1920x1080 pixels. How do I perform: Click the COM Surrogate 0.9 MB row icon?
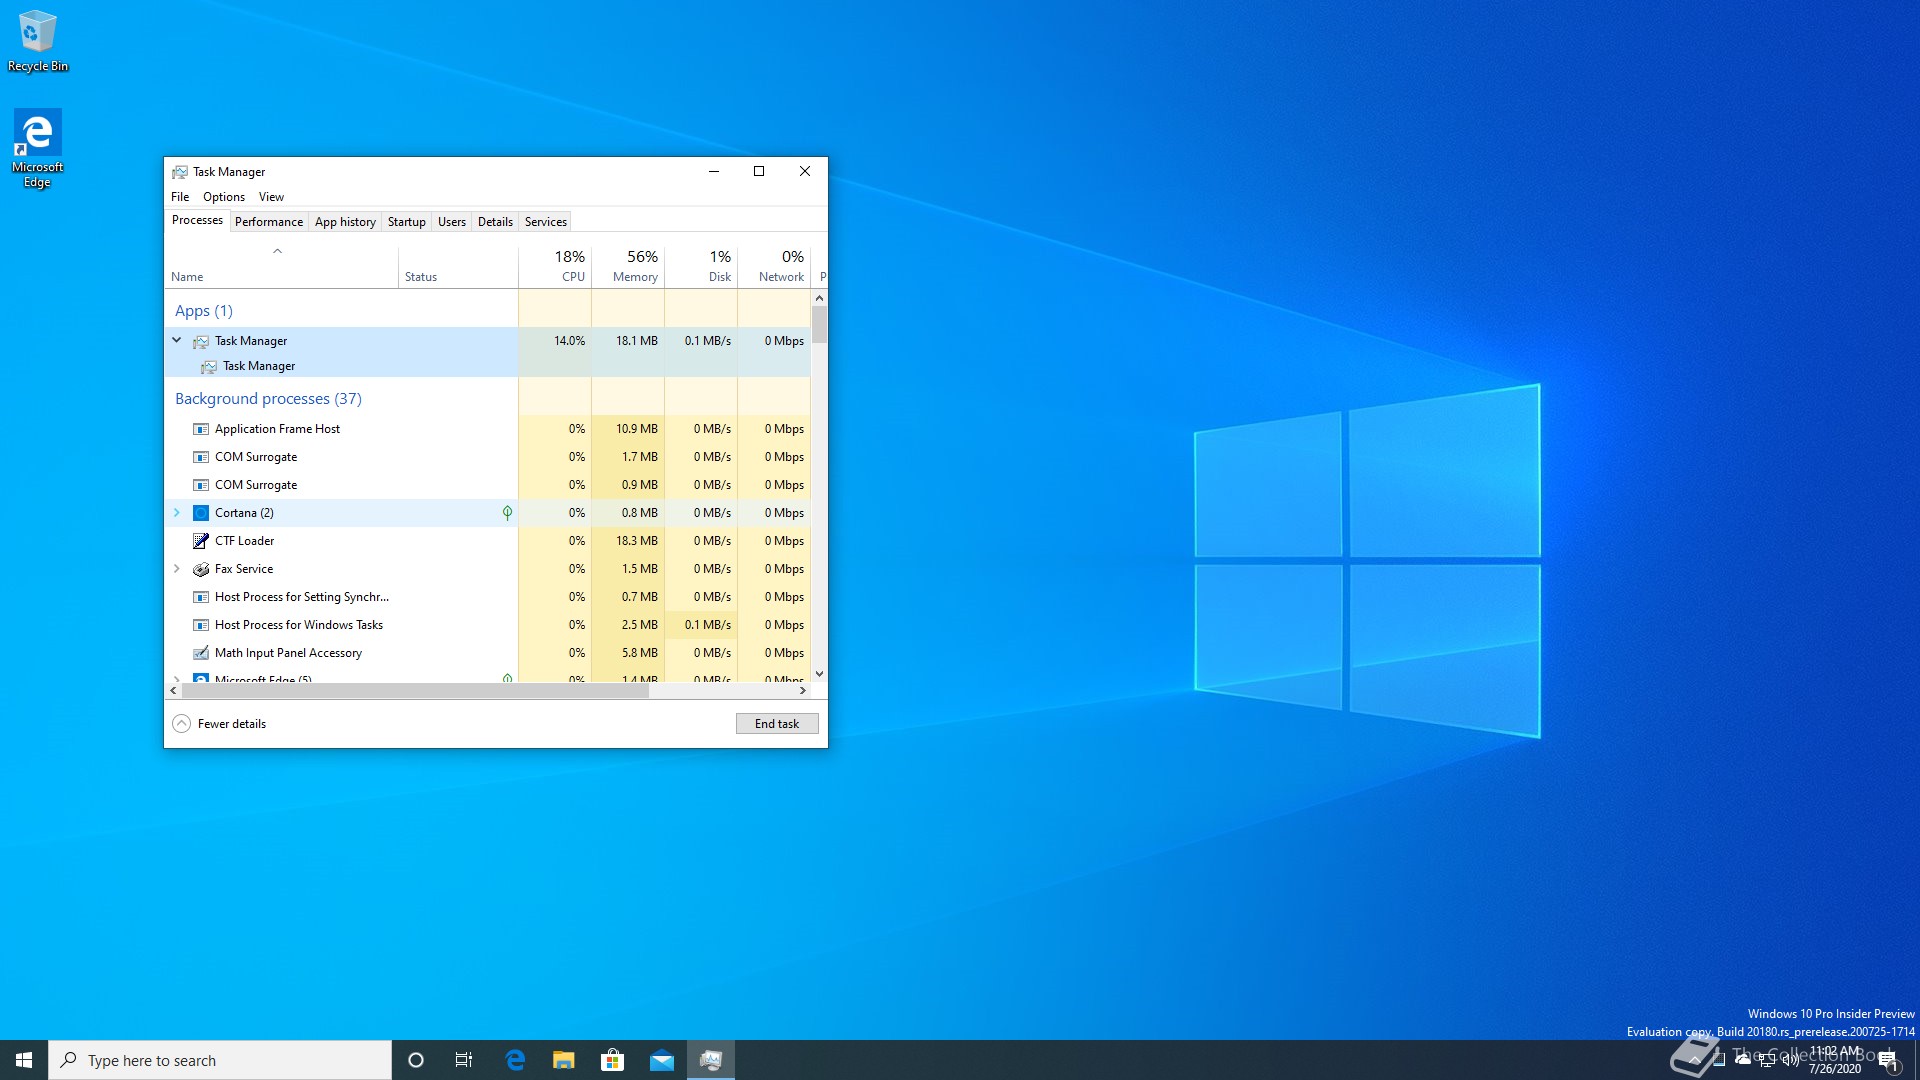tap(201, 485)
